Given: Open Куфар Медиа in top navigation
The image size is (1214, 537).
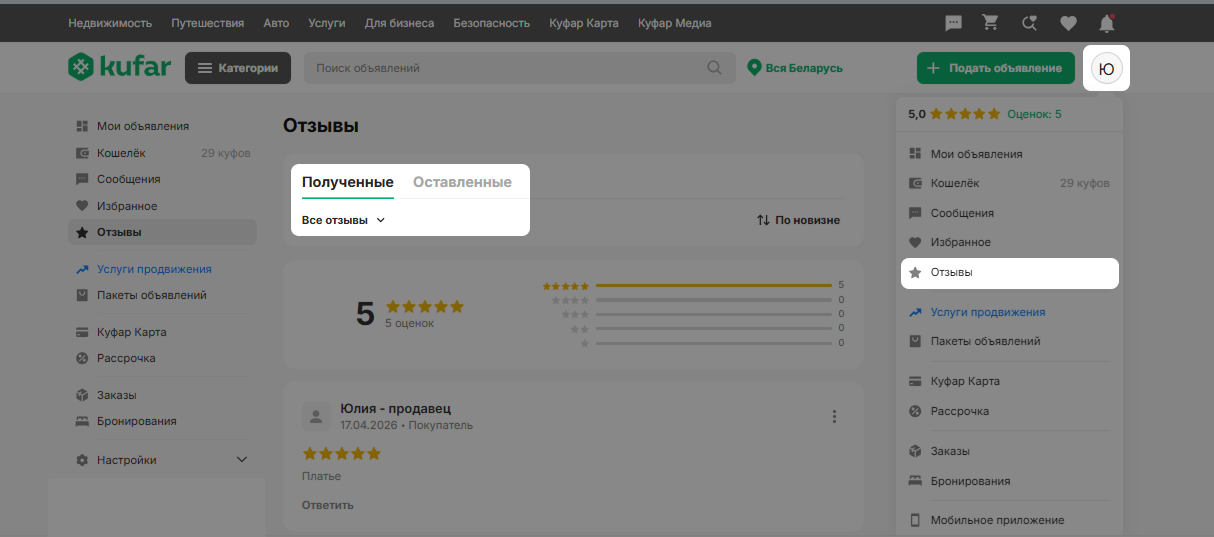Looking at the screenshot, I should (675, 22).
